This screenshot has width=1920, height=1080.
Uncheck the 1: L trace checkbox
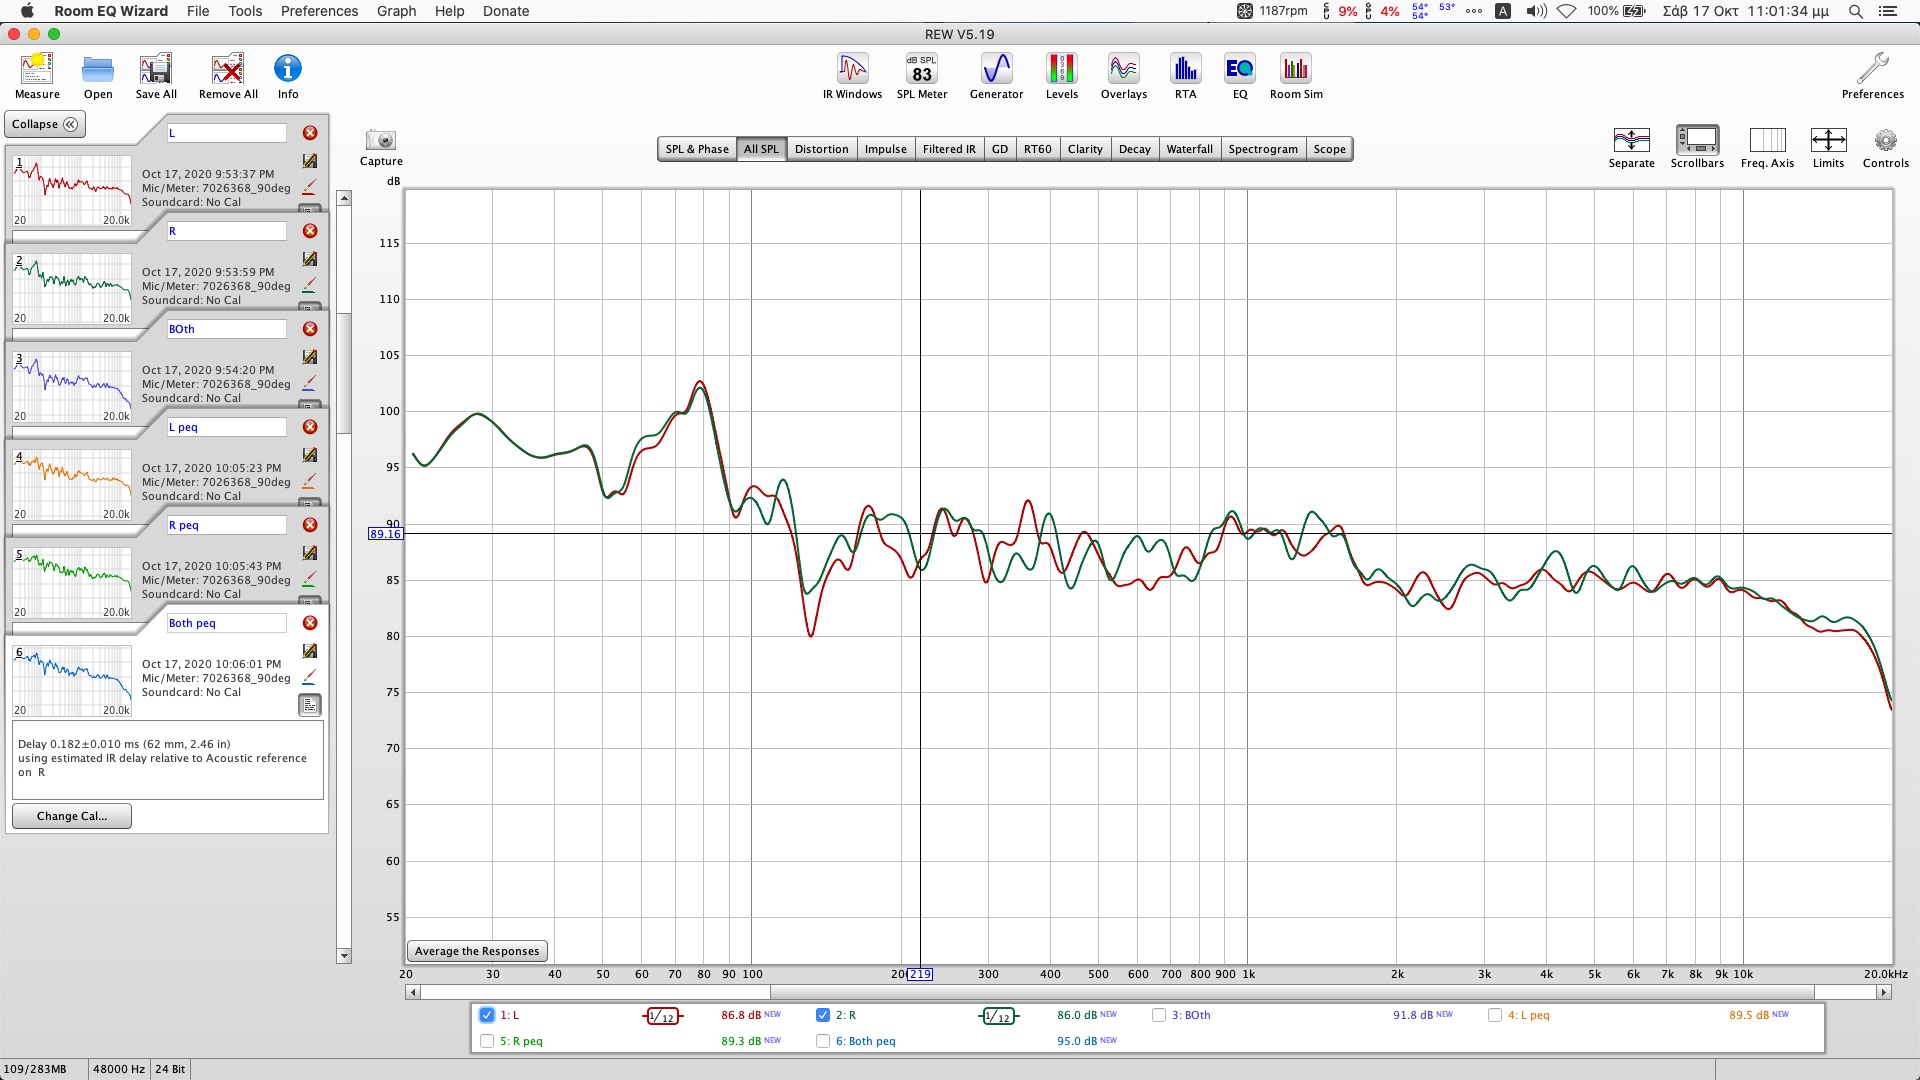(487, 1015)
